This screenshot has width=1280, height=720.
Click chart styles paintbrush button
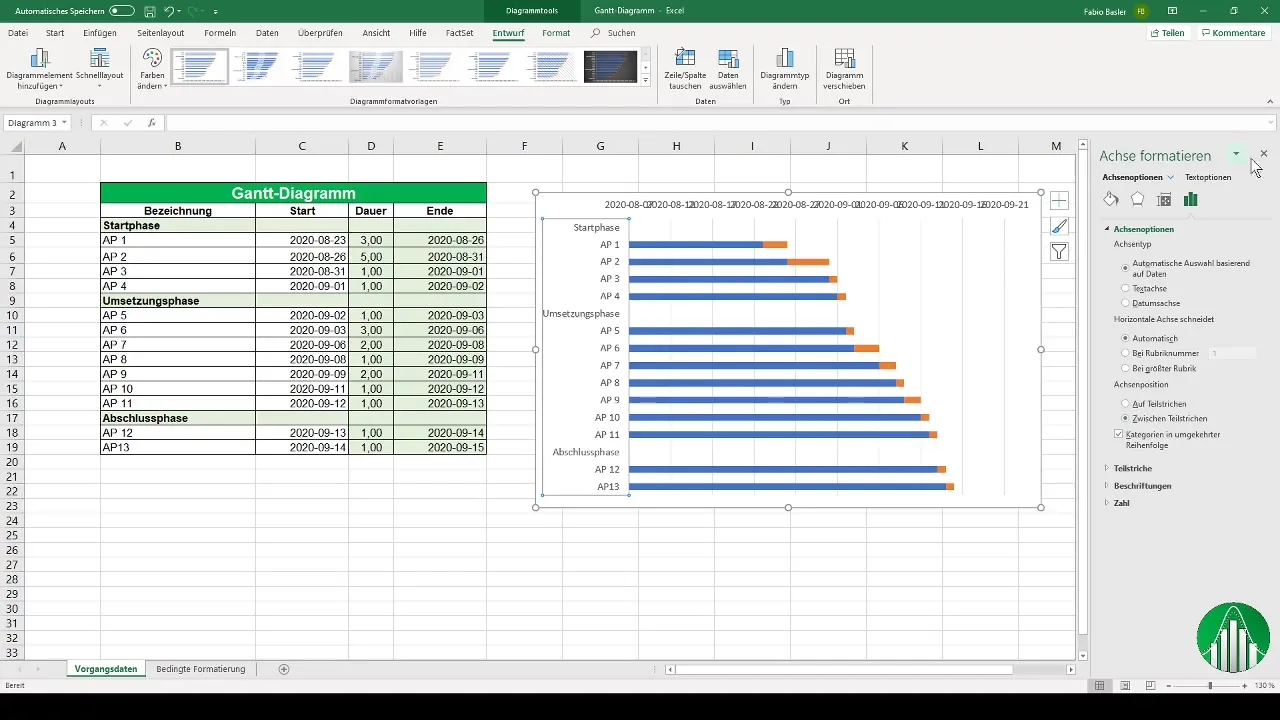1060,226
